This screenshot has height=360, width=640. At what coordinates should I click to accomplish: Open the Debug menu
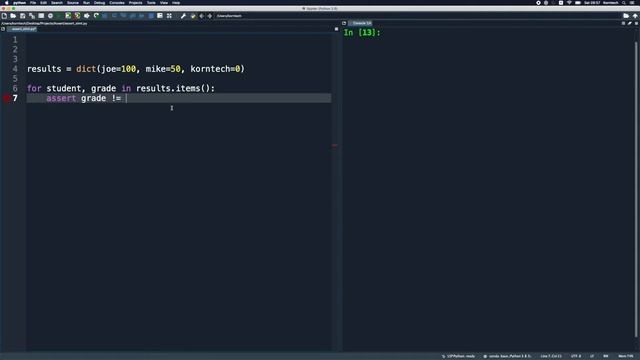coord(99,3)
